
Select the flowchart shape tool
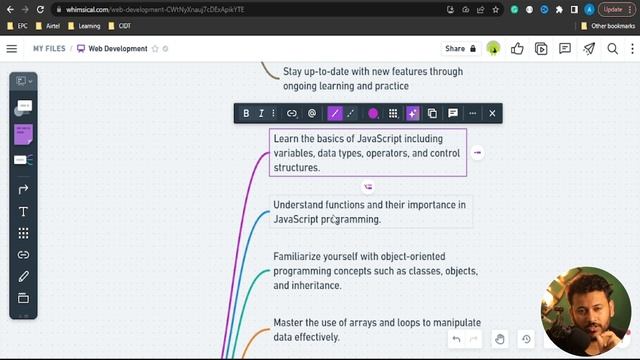23,108
